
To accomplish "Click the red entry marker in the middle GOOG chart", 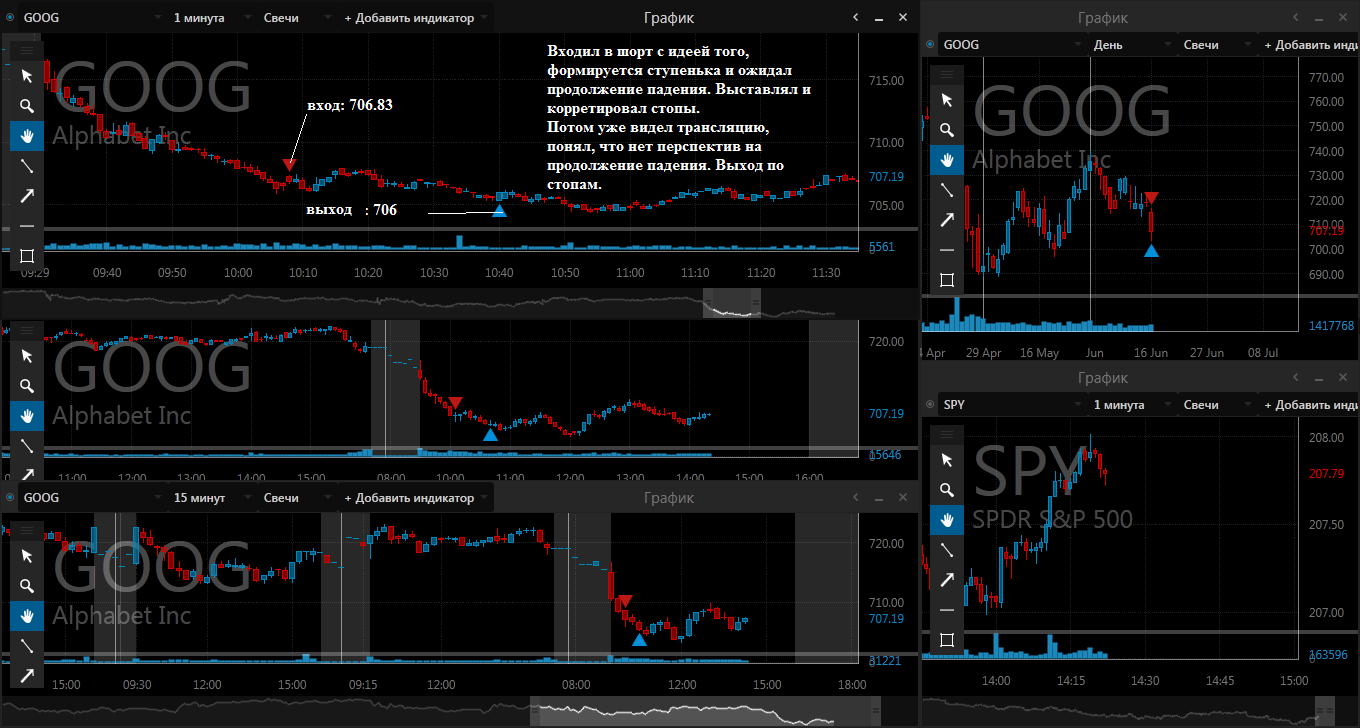I will pyautogui.click(x=455, y=403).
